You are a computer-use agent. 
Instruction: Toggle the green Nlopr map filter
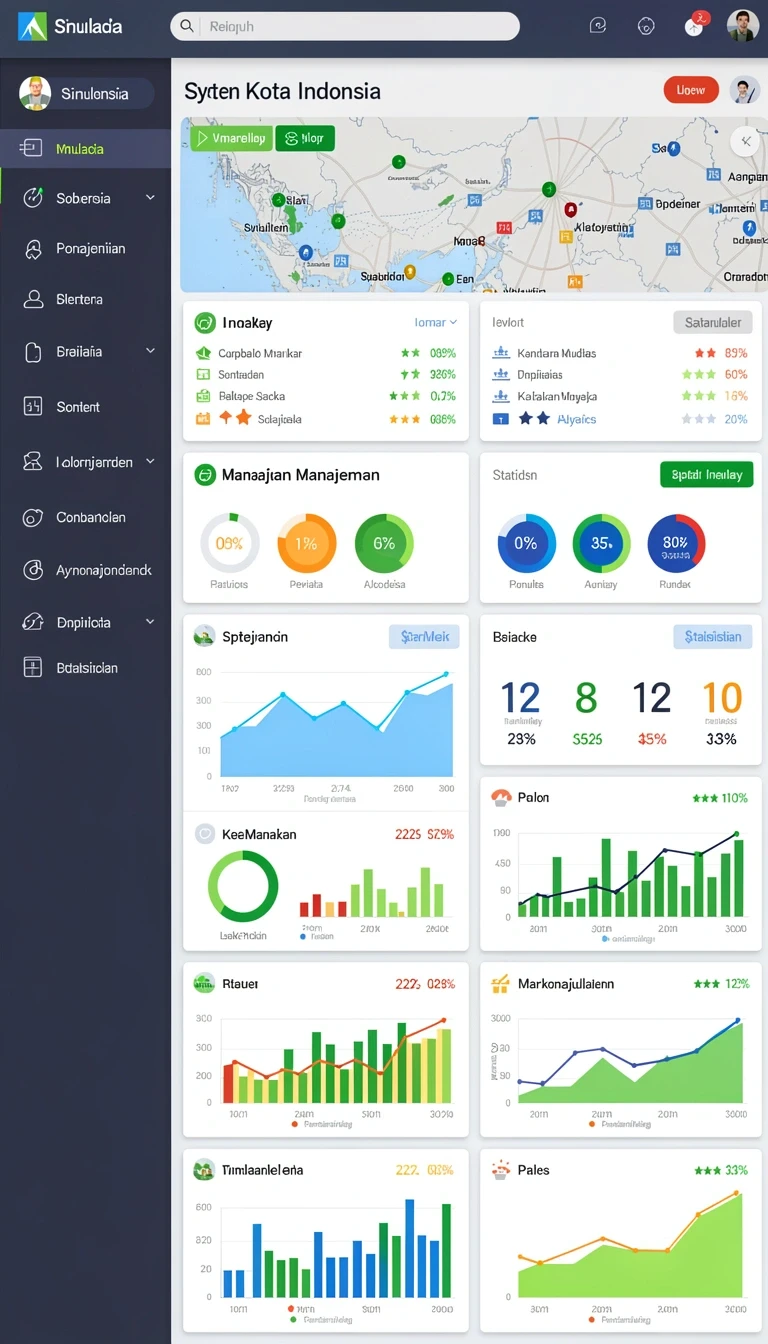[x=305, y=139]
